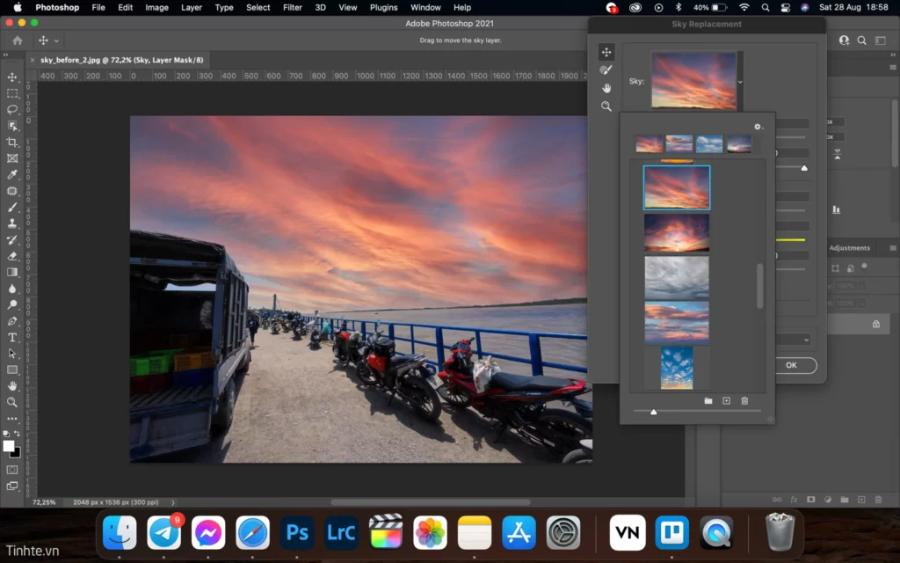The image size is (900, 563).
Task: Choose the gray cloudy sky thumbnail
Action: coord(677,277)
